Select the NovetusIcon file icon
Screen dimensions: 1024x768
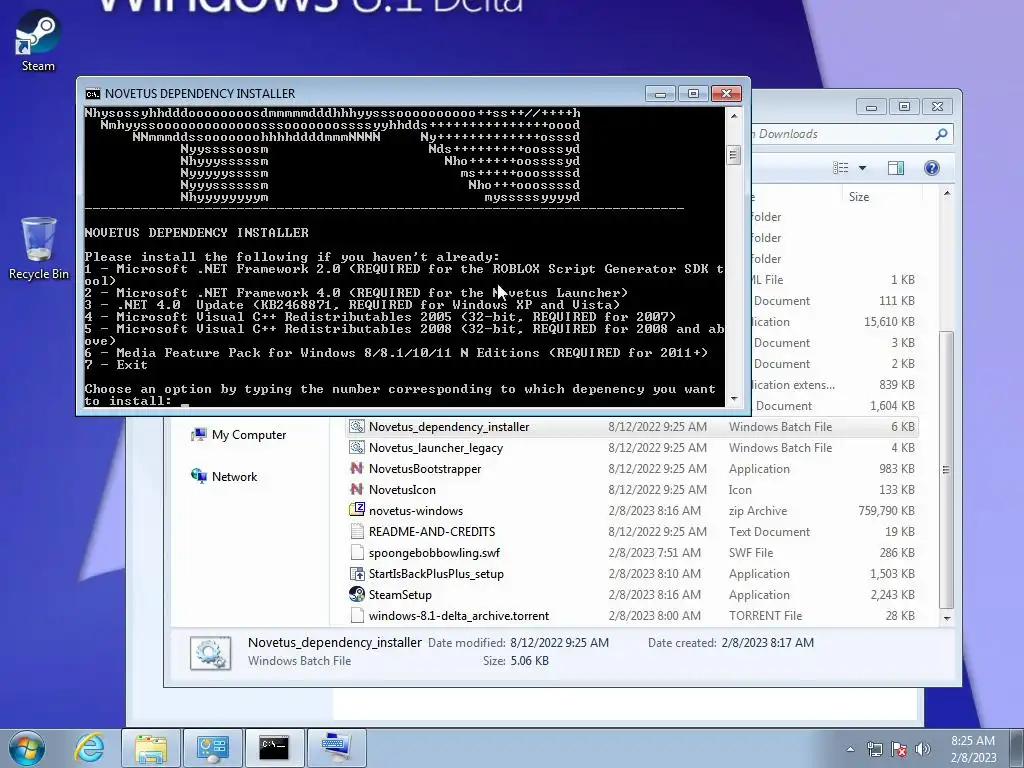click(x=357, y=490)
